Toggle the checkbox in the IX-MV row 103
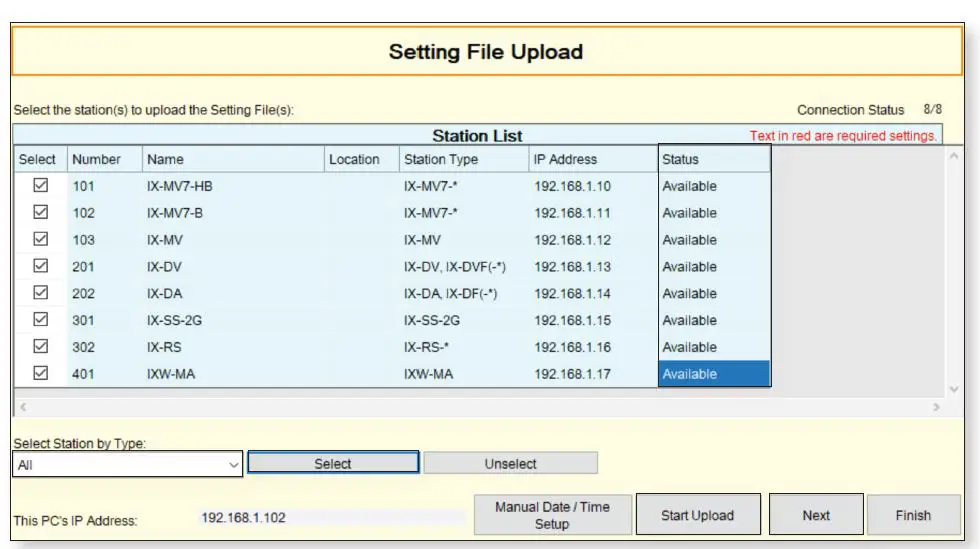Viewport: 980px width, 549px height. pyautogui.click(x=41, y=239)
